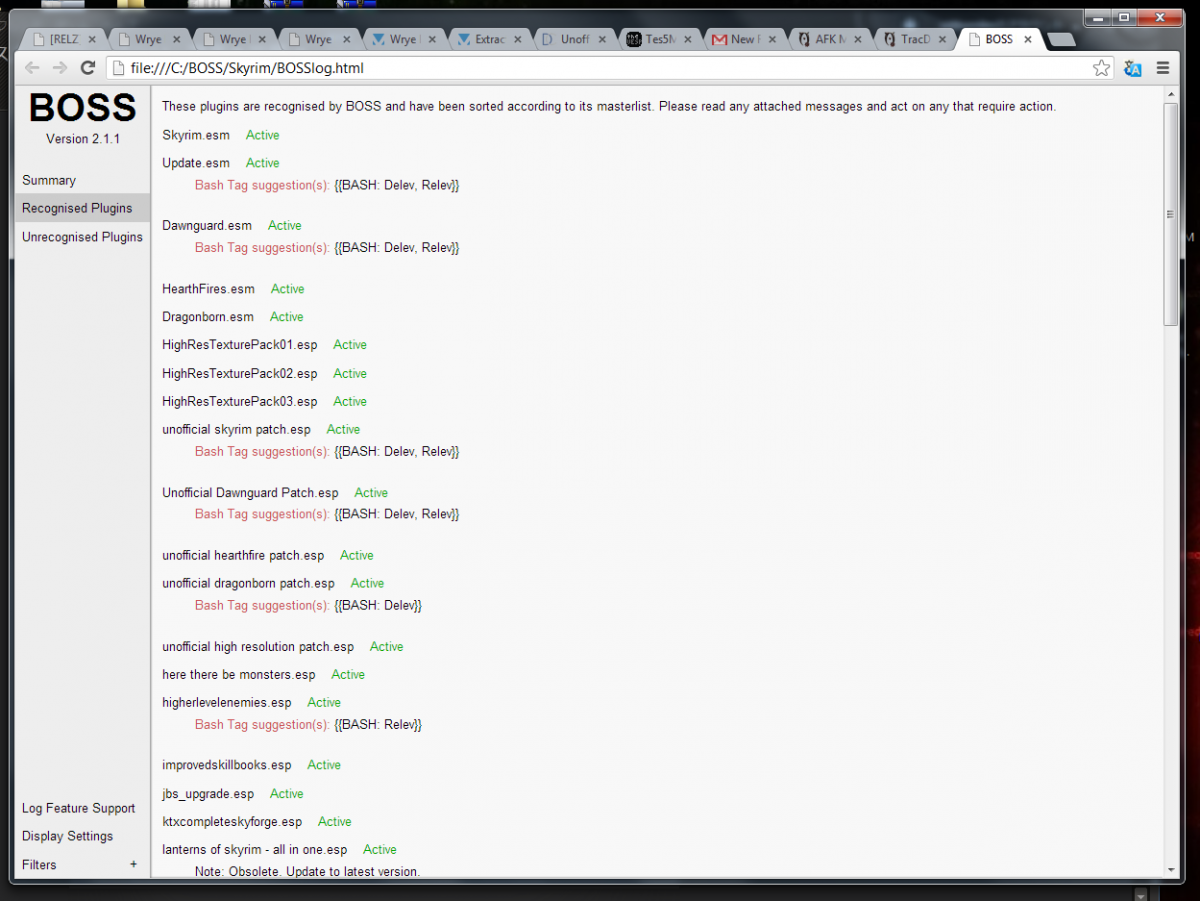1200x901 pixels.
Task: Click unofficial skyrim patch.esp entry
Action: click(x=236, y=430)
